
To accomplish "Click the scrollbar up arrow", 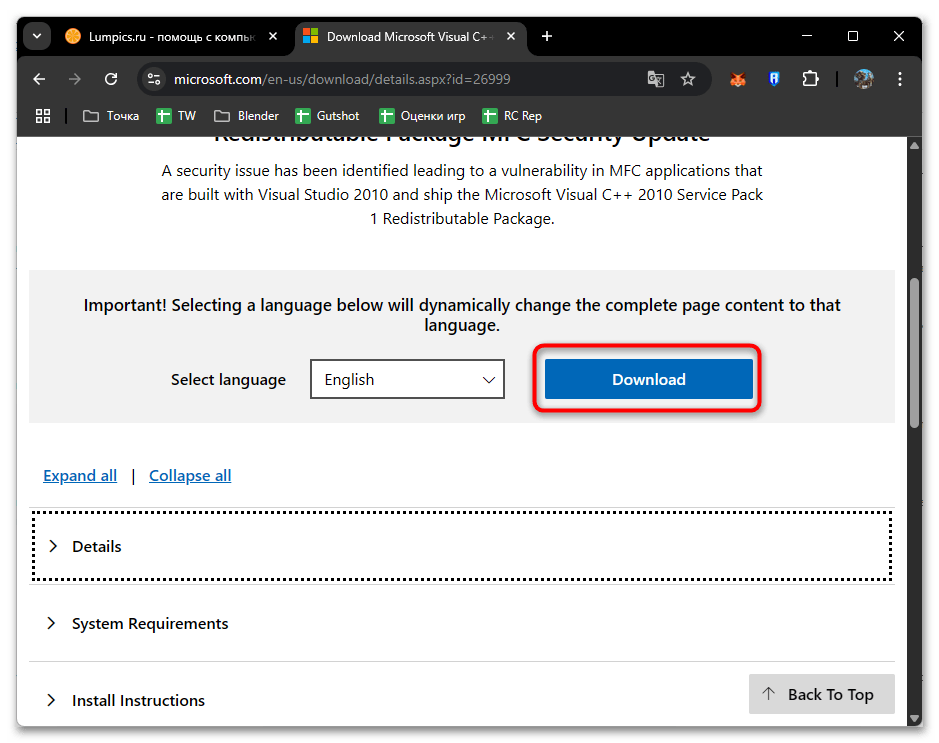I will tap(914, 145).
